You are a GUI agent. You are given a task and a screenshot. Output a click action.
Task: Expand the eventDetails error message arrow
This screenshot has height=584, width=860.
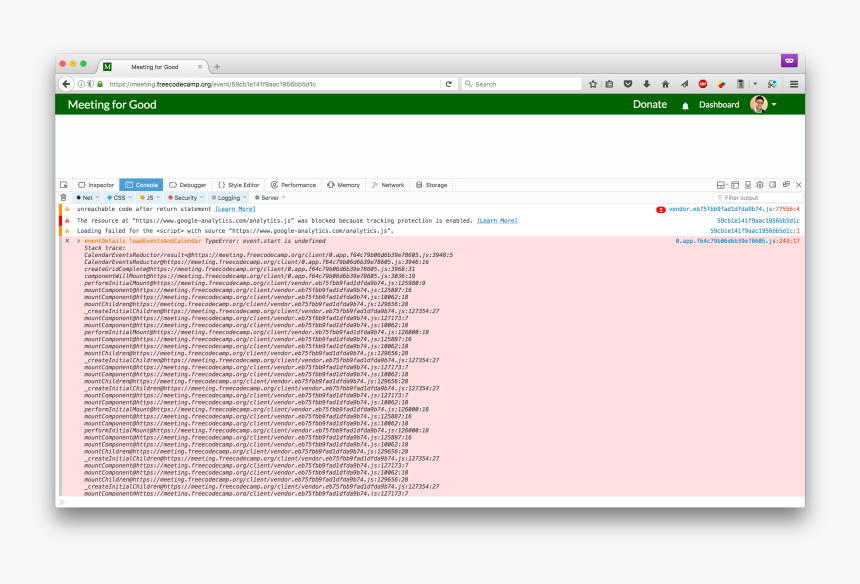[x=79, y=241]
